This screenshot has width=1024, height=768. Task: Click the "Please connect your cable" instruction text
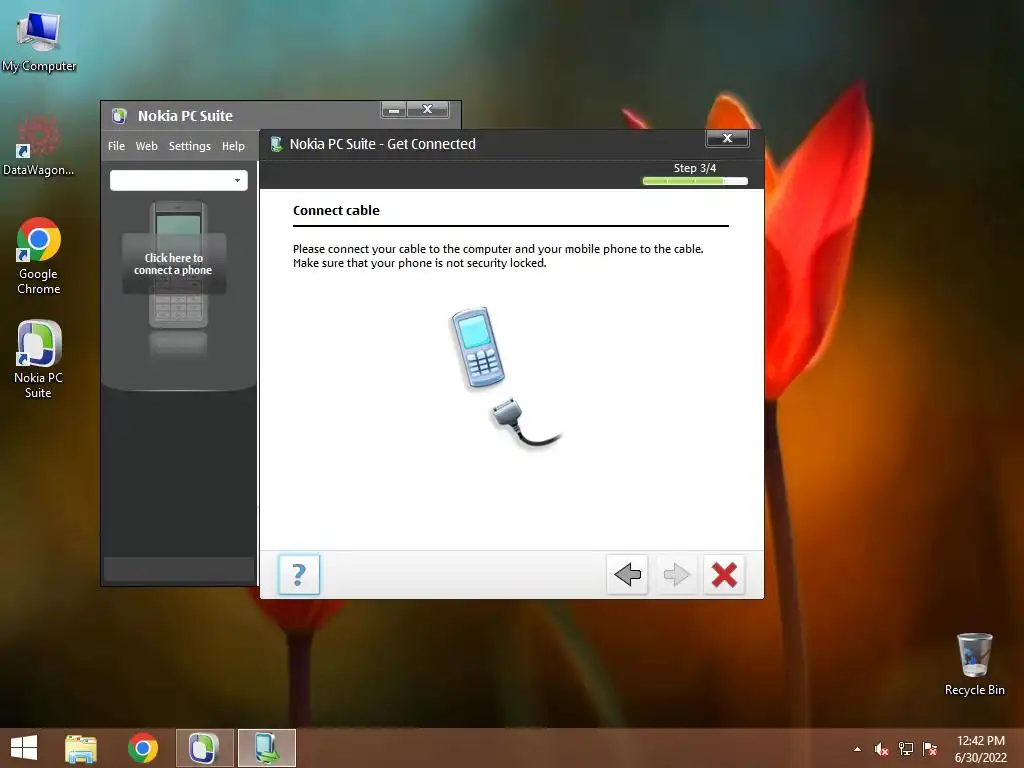pos(498,256)
